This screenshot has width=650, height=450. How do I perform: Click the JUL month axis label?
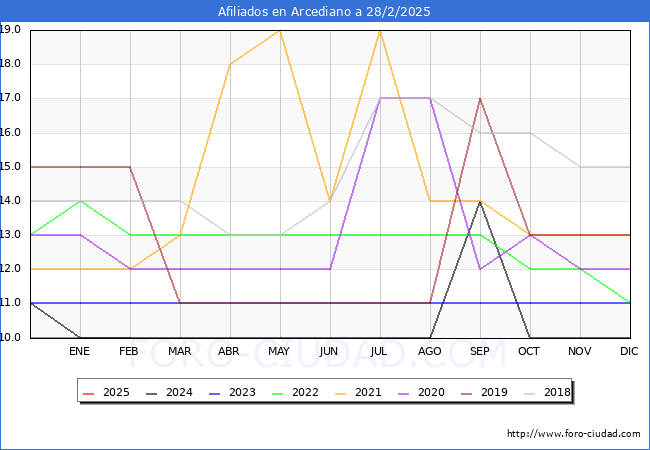click(379, 351)
